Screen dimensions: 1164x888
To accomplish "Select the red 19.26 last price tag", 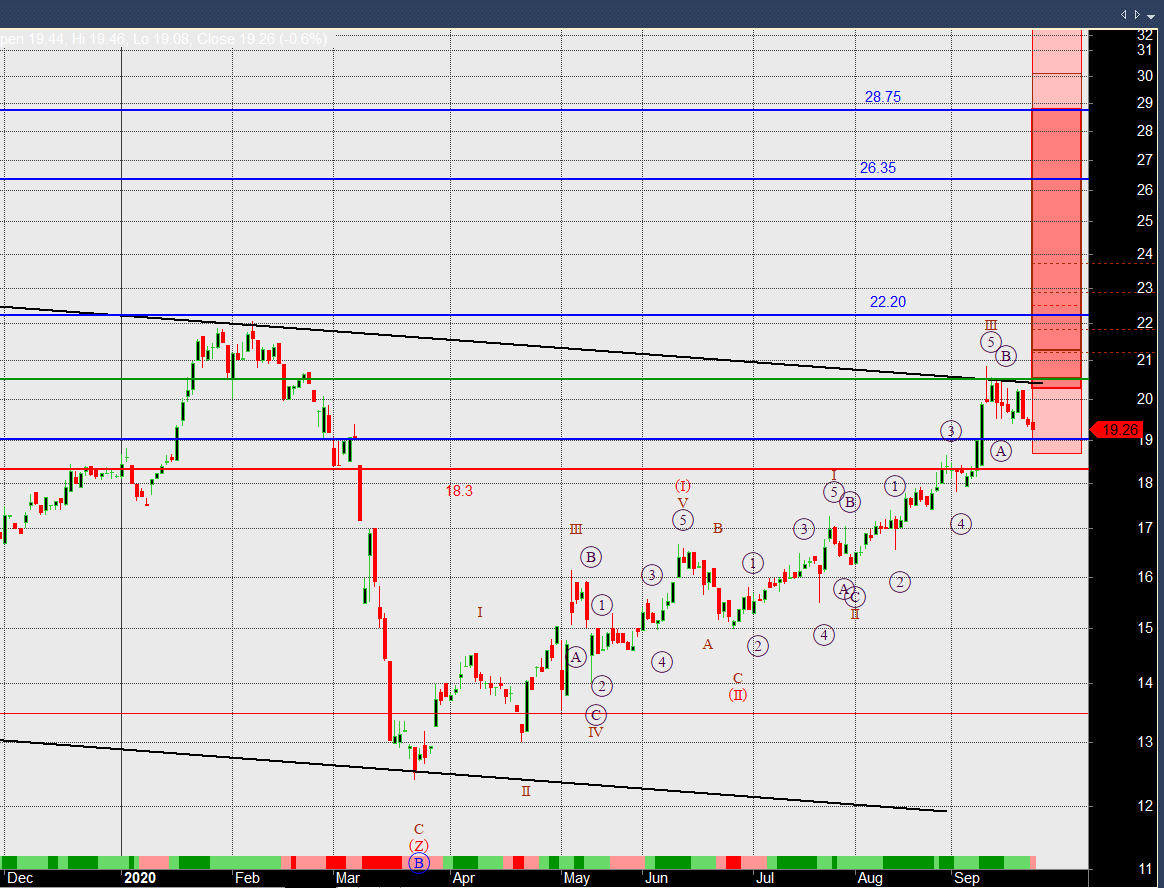I will (1115, 430).
